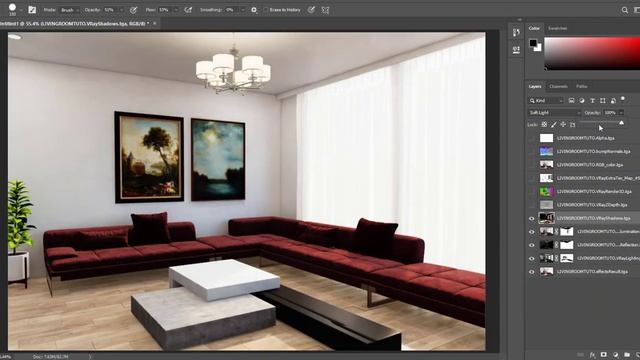Toggle pressure for size icon
Image resolution: width=640 pixels, height=360 pixels.
tap(311, 10)
